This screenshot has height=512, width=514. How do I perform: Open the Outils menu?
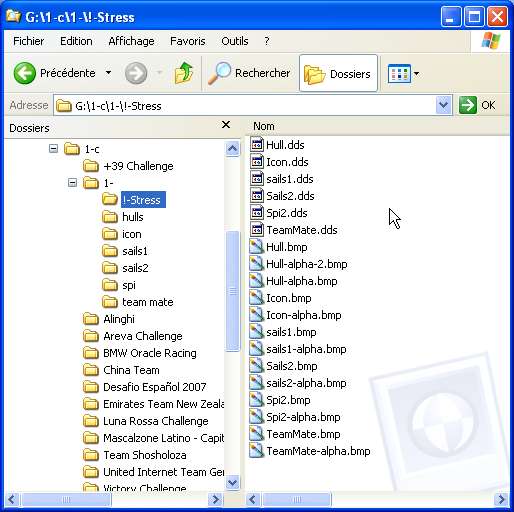click(x=235, y=41)
